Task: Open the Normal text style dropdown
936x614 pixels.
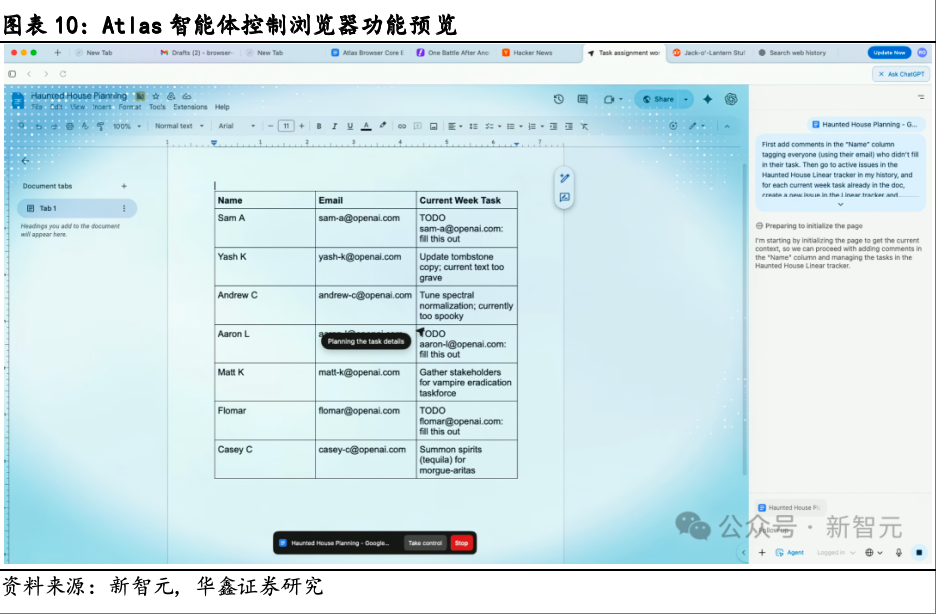Action: (179, 126)
